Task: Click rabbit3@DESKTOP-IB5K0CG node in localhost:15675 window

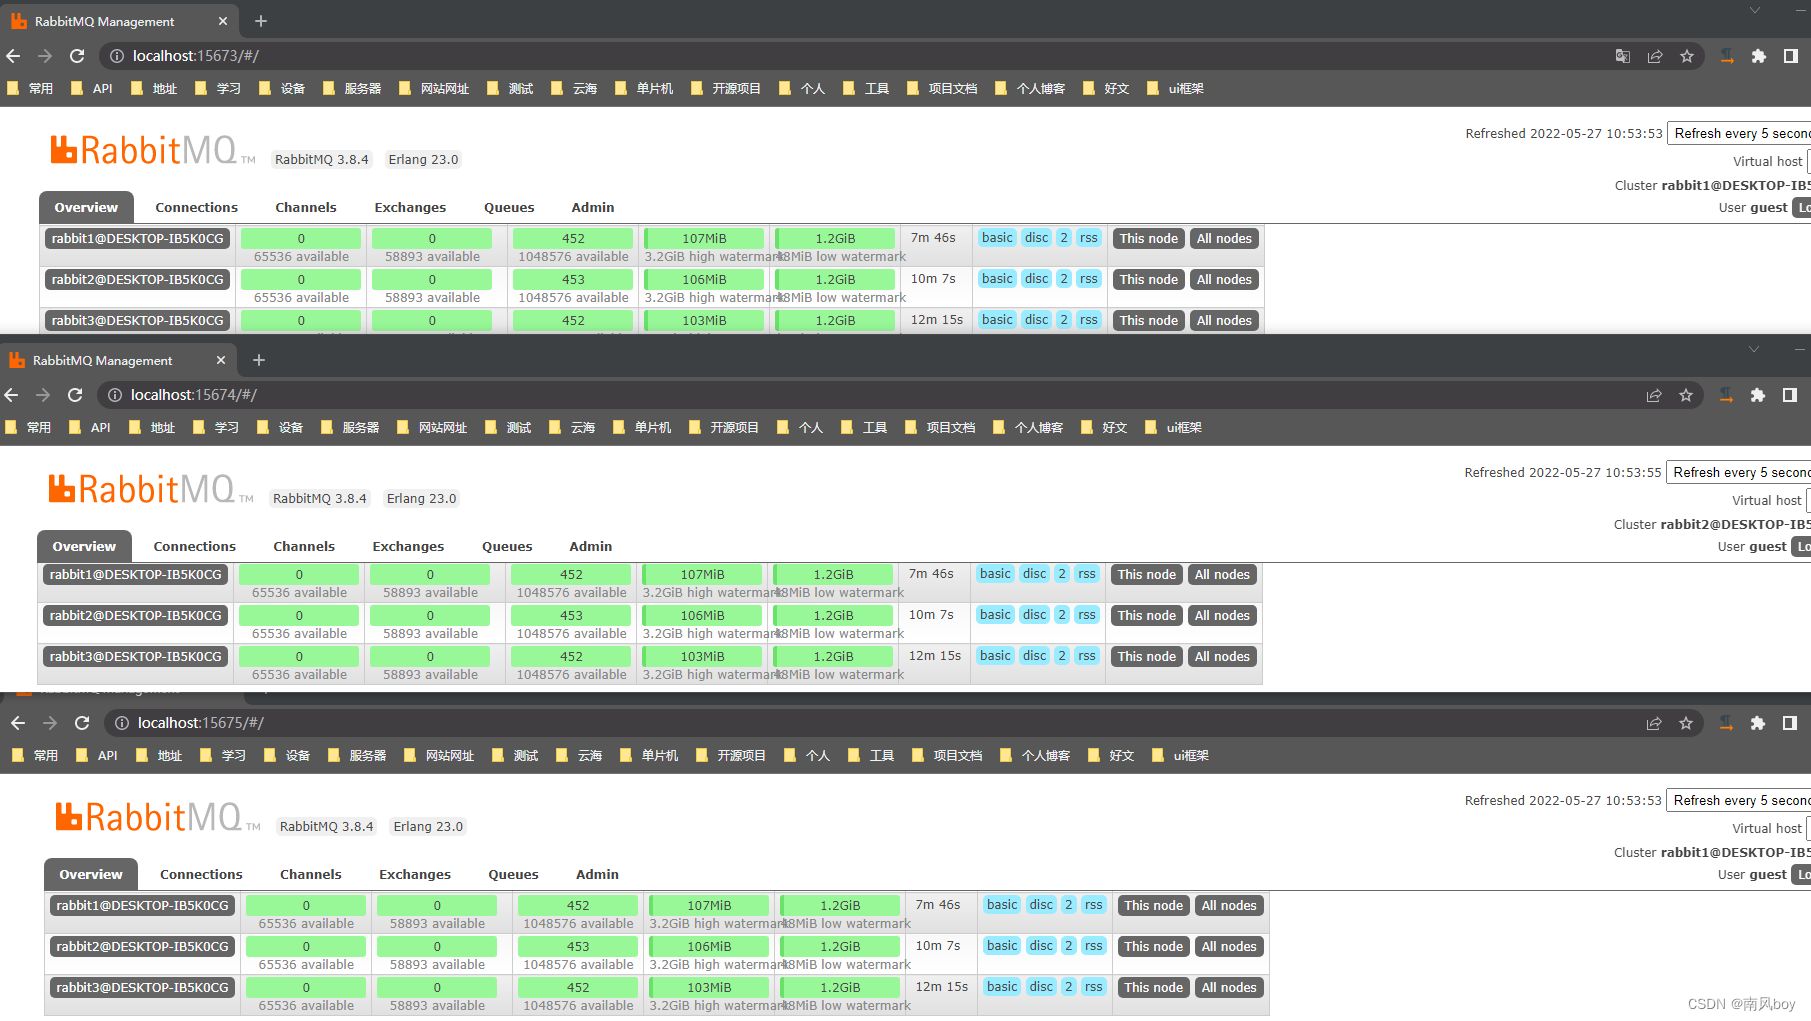Action: pyautogui.click(x=143, y=988)
